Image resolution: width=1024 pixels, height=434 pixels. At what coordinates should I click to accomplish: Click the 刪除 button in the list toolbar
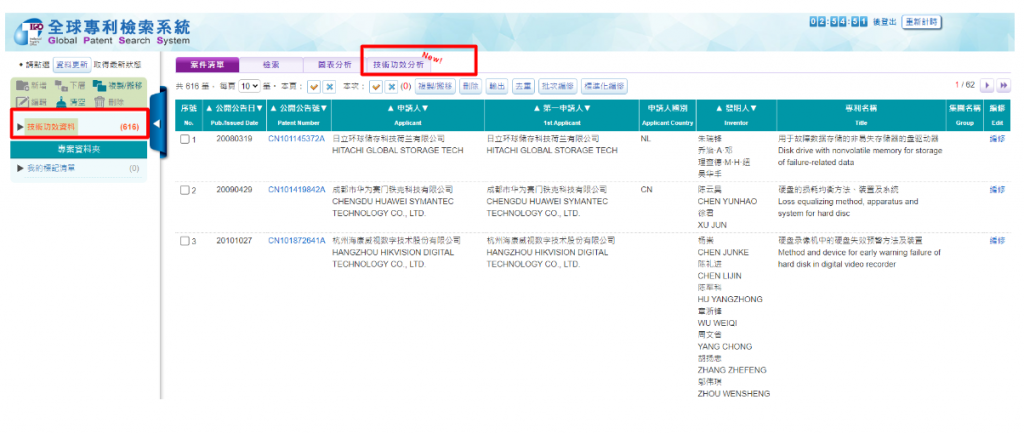(x=470, y=86)
